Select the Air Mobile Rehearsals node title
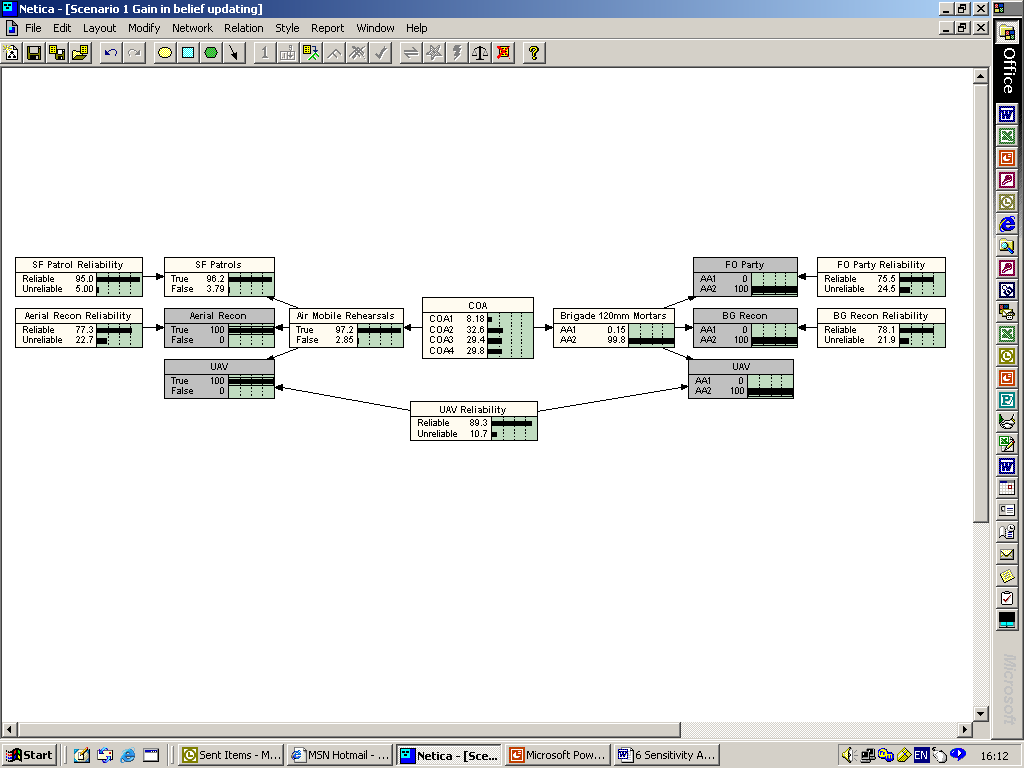This screenshot has width=1024, height=768. (x=346, y=315)
